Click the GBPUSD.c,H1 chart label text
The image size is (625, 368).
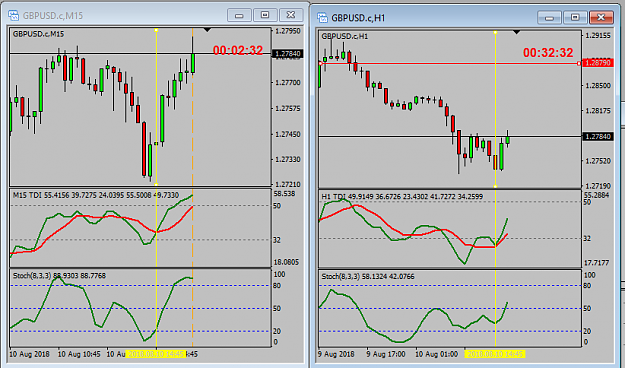click(x=345, y=36)
